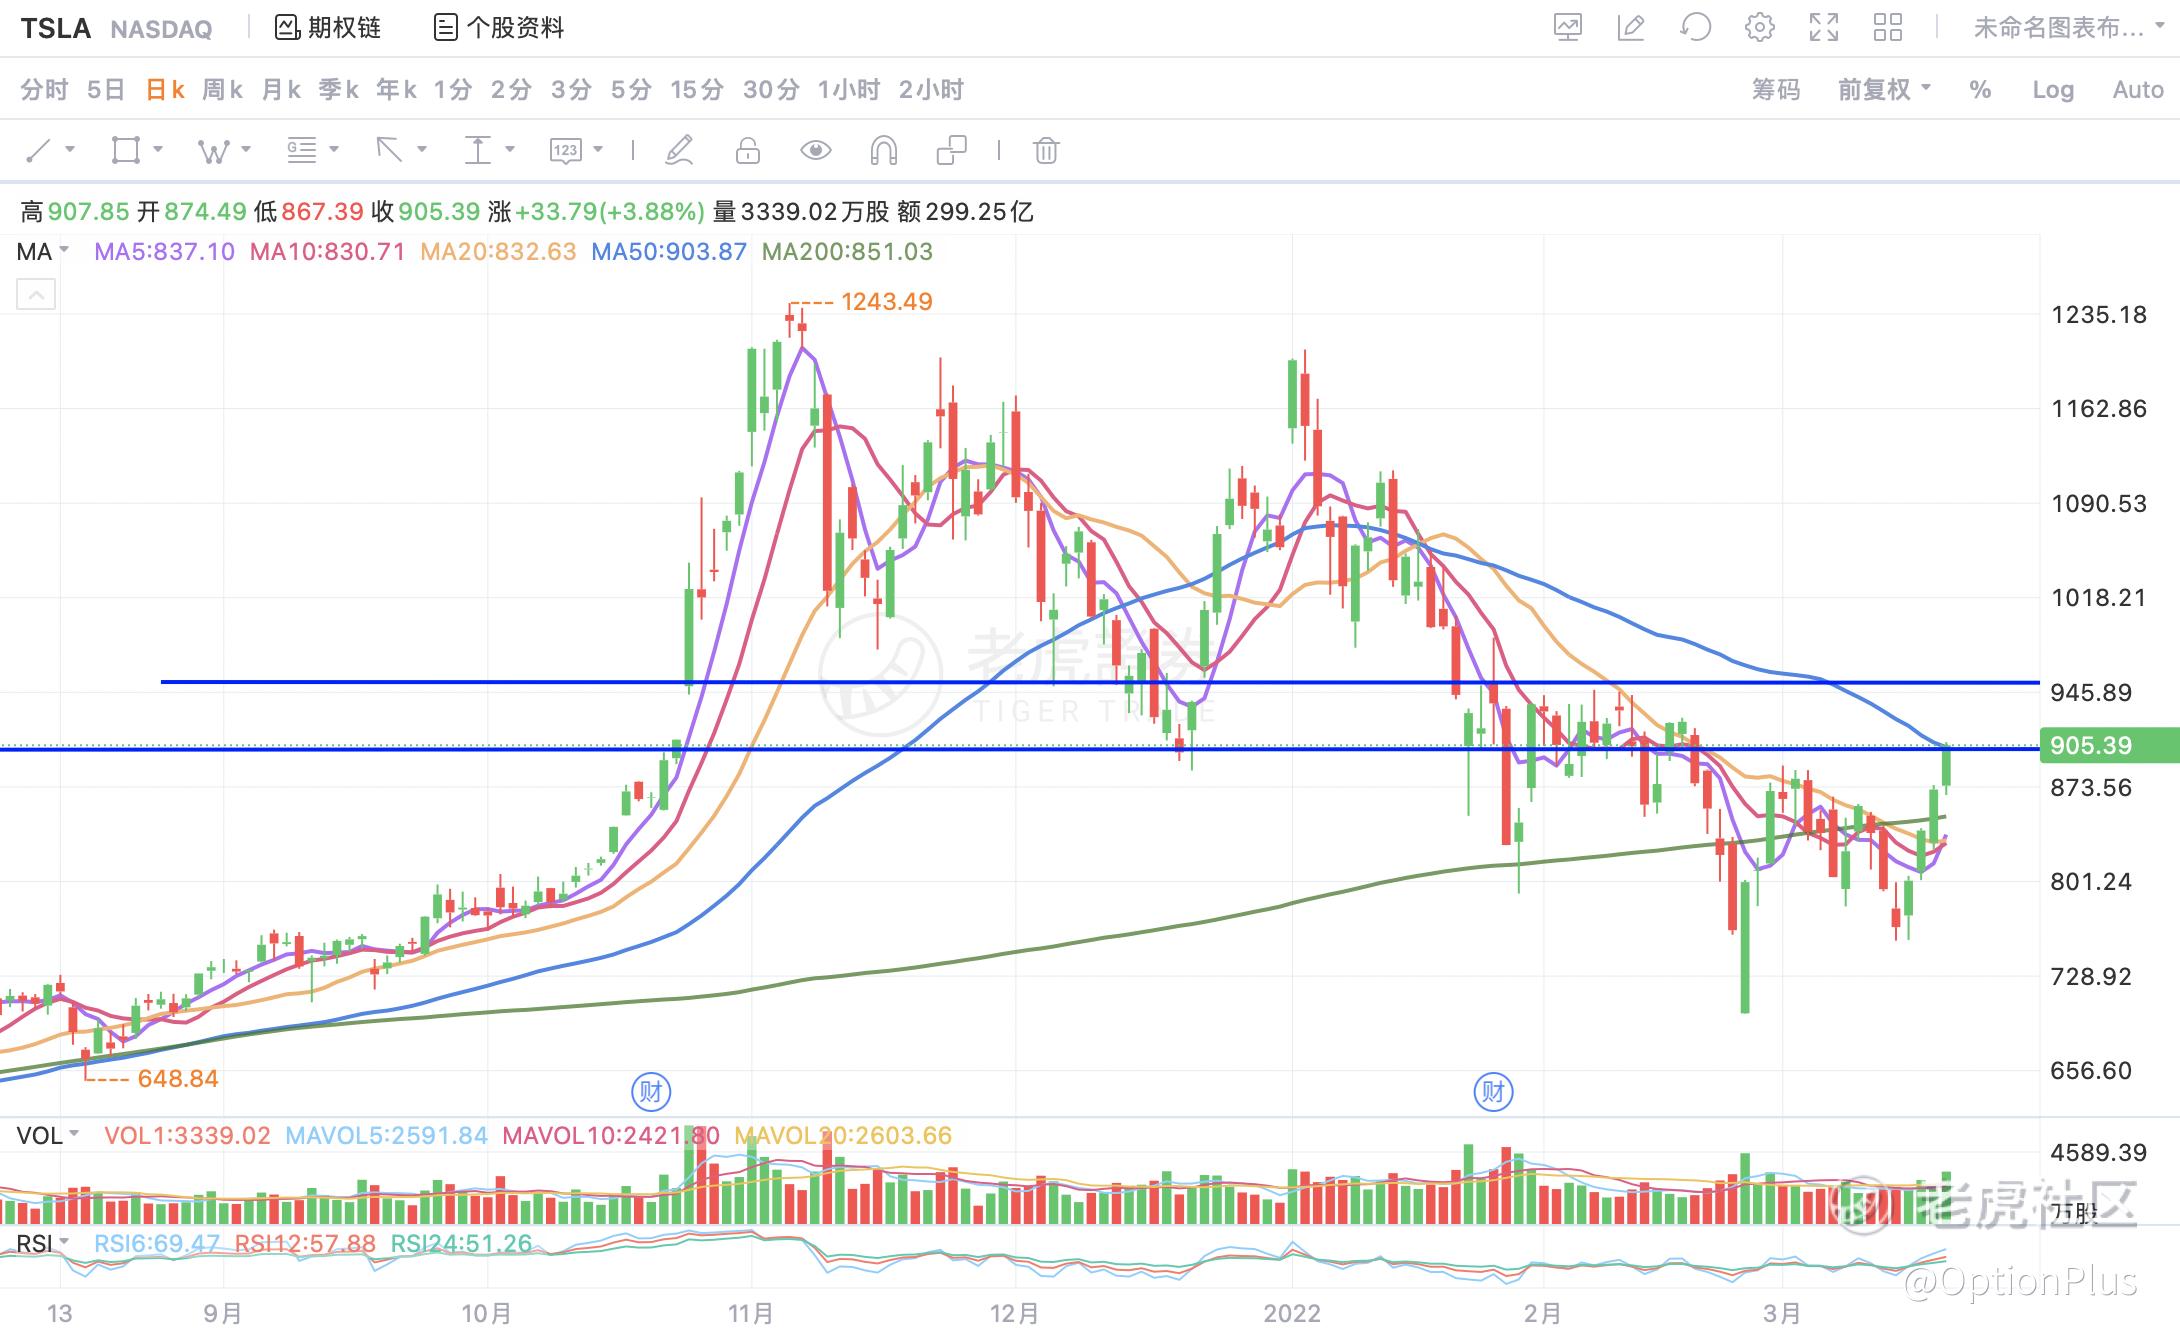Toggle Log scale button
Viewport: 2180px width, 1330px height.
click(2053, 90)
